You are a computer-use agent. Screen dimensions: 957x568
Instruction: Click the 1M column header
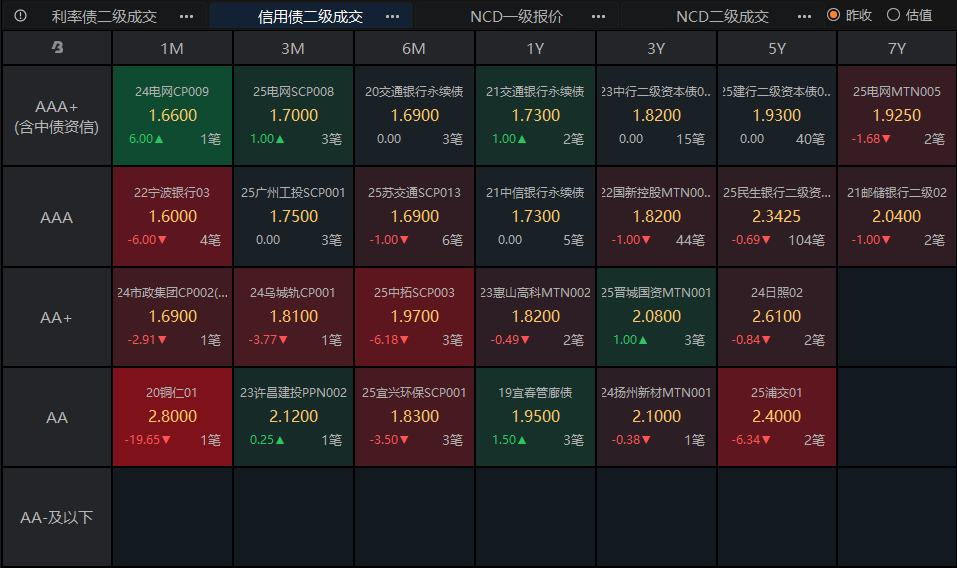pos(172,48)
